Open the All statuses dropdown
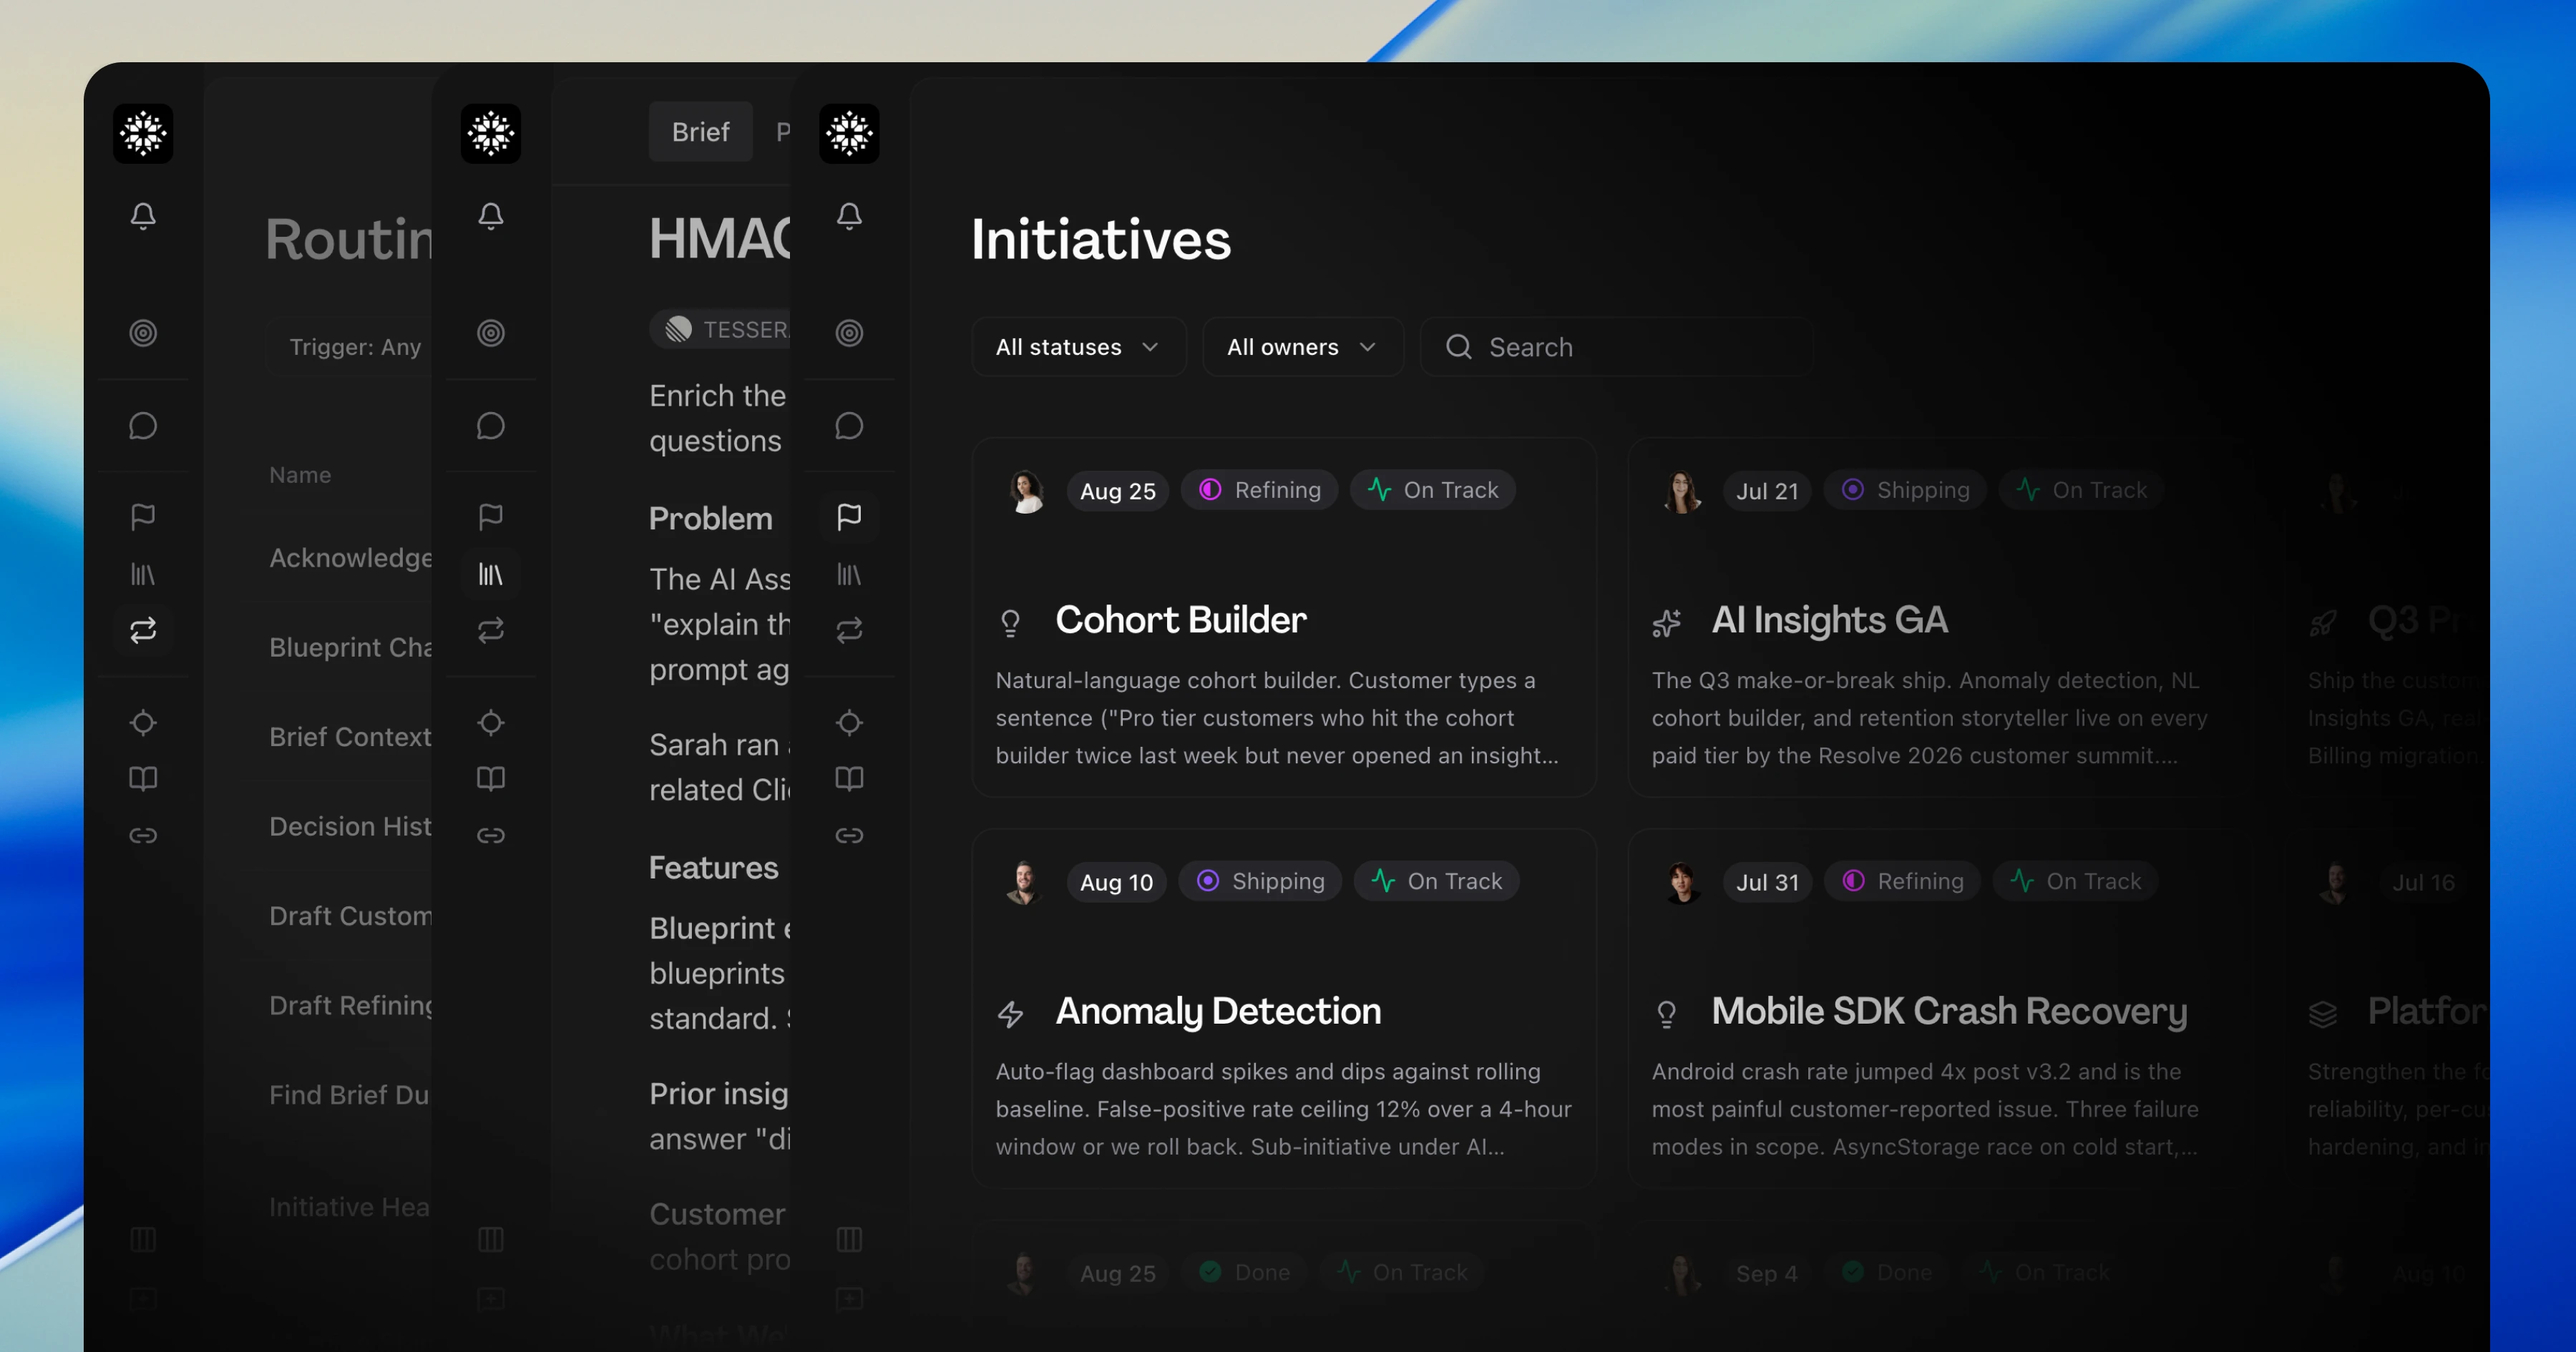This screenshot has width=2576, height=1352. [1079, 347]
